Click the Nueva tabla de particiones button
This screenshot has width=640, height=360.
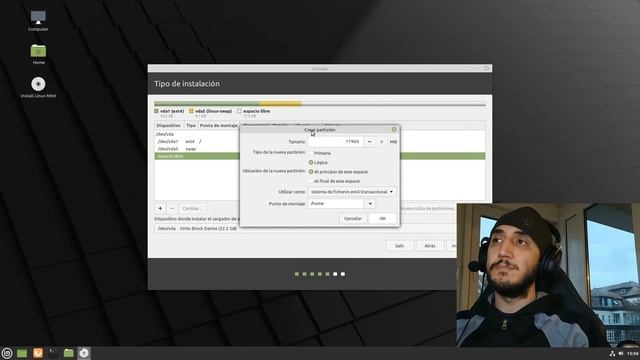(429, 208)
